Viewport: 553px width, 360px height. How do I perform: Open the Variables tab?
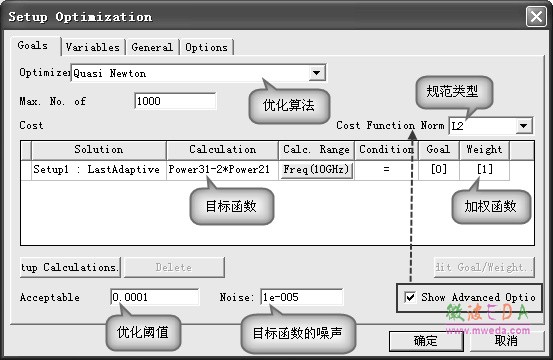coord(93,47)
